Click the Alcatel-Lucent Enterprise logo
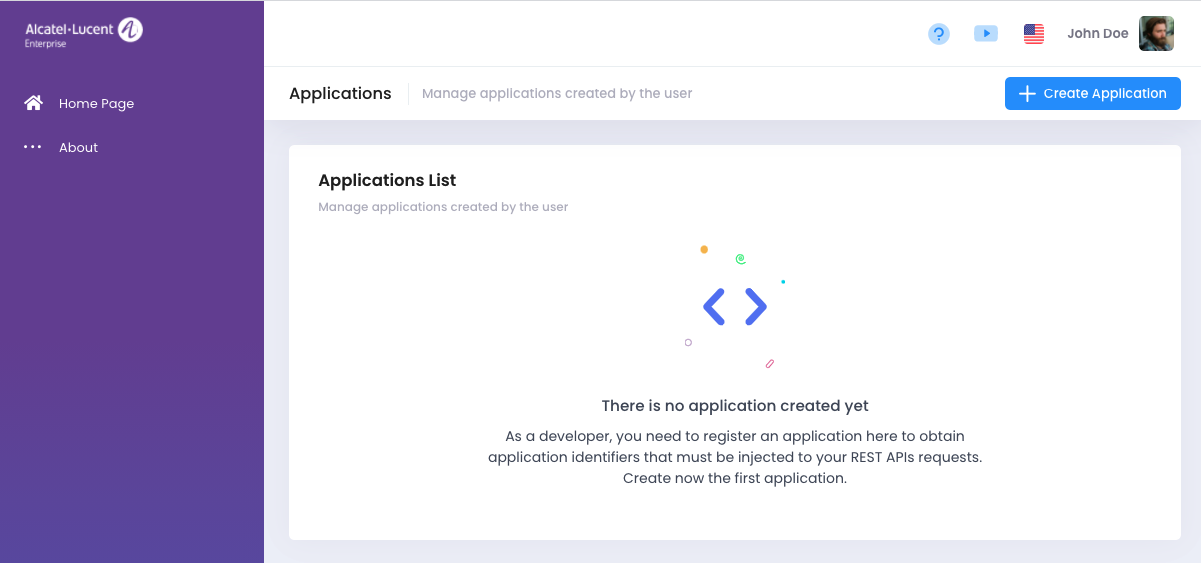This screenshot has width=1201, height=563. click(84, 33)
